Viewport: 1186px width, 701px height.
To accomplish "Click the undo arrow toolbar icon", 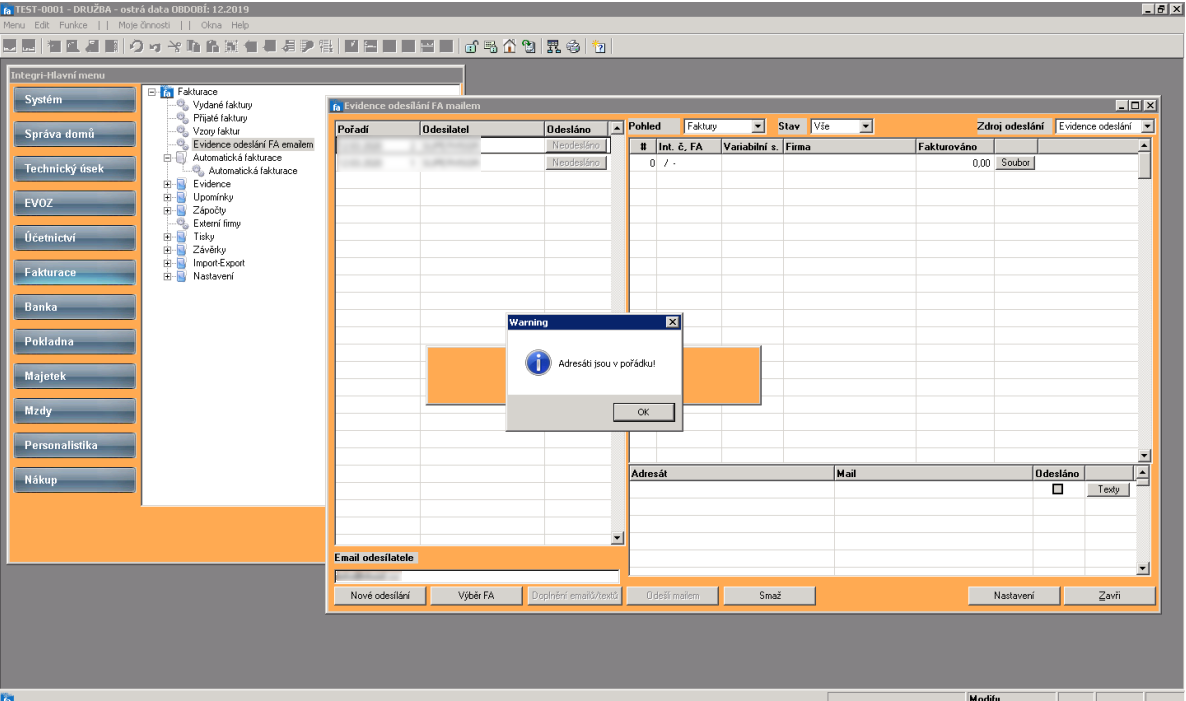I will tap(136, 46).
